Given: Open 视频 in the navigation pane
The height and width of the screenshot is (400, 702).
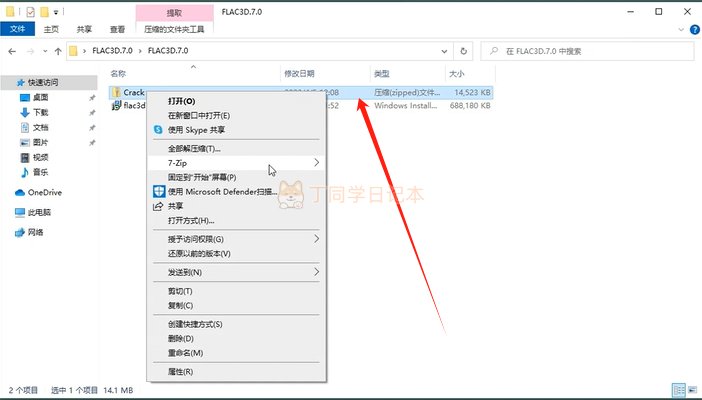Looking at the screenshot, I should pos(40,157).
